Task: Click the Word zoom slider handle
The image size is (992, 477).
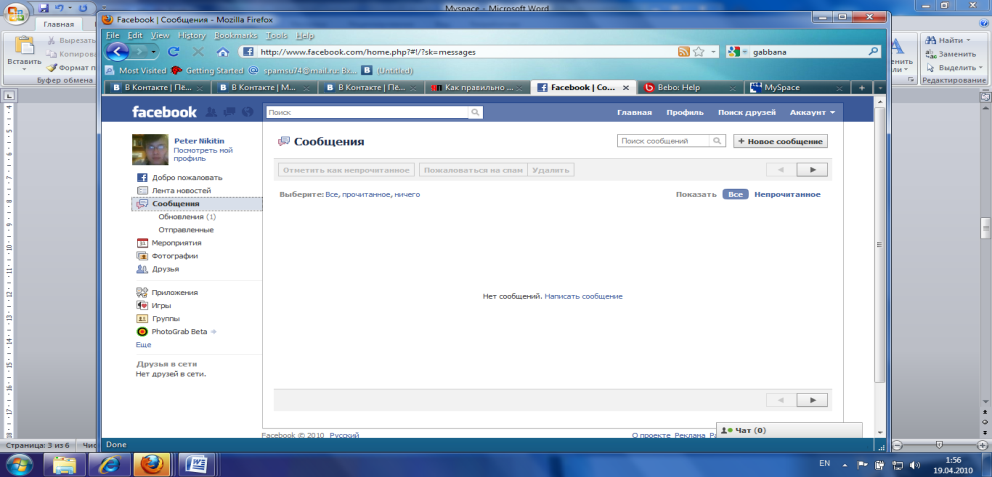Action: tap(940, 445)
